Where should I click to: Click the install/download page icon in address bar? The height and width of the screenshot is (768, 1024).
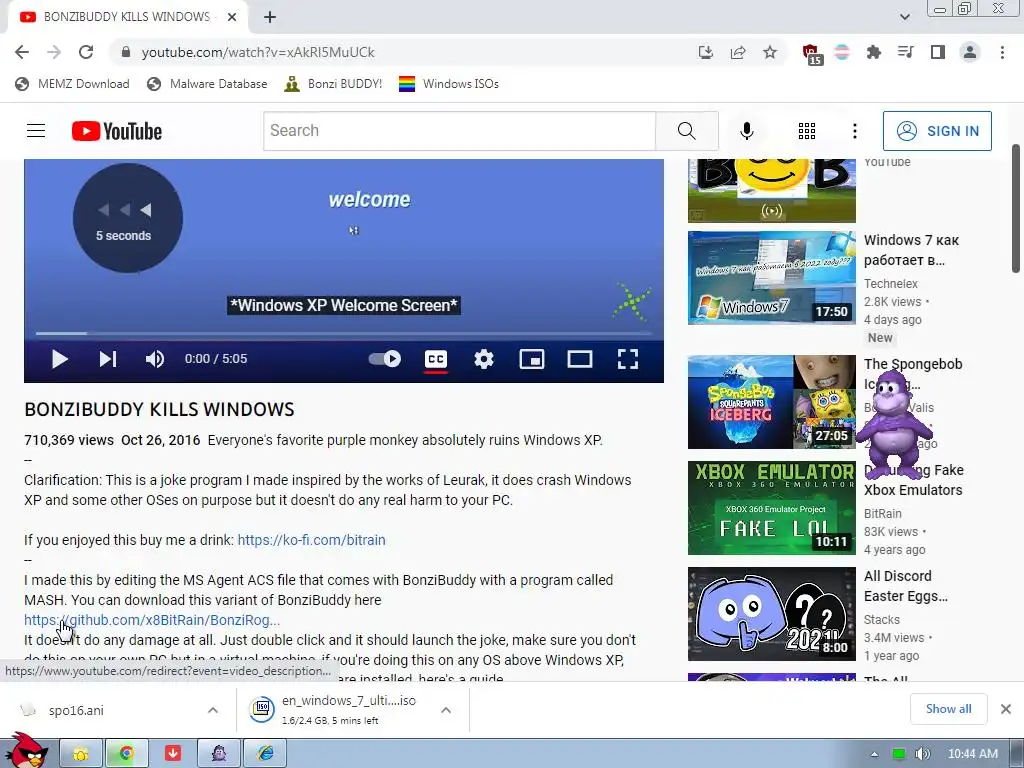point(706,52)
